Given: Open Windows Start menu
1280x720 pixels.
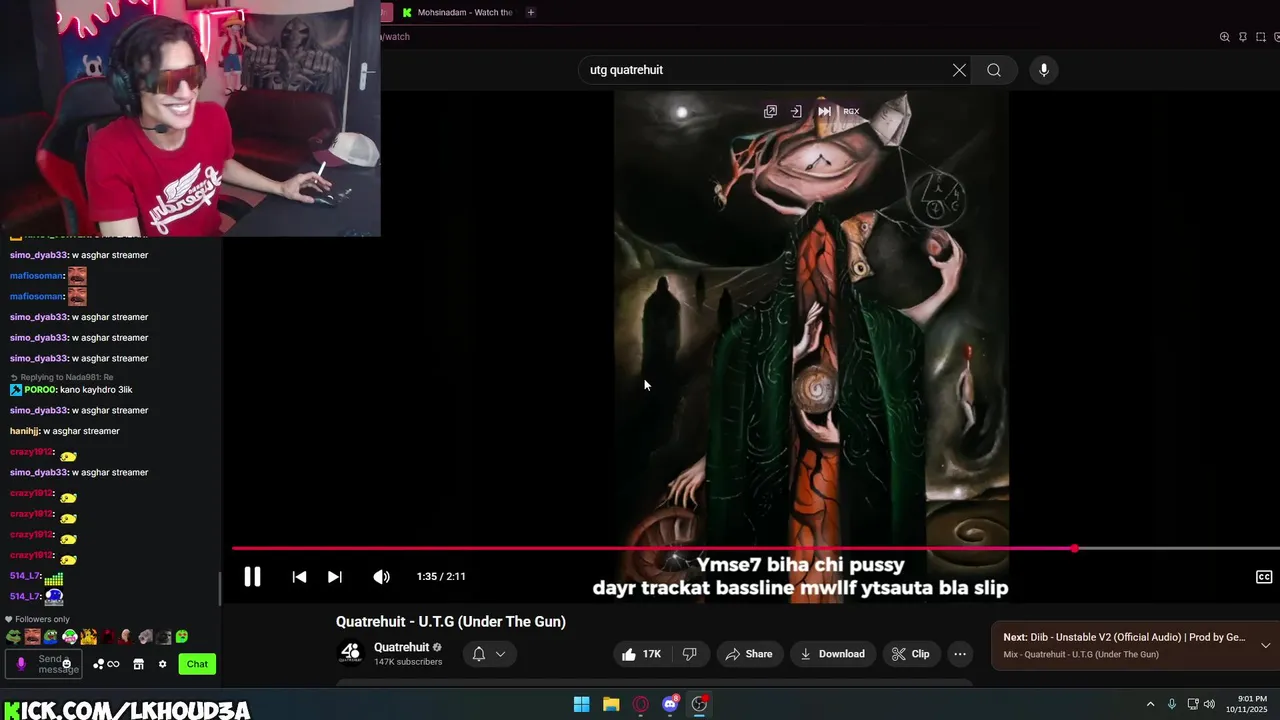Looking at the screenshot, I should [581, 704].
